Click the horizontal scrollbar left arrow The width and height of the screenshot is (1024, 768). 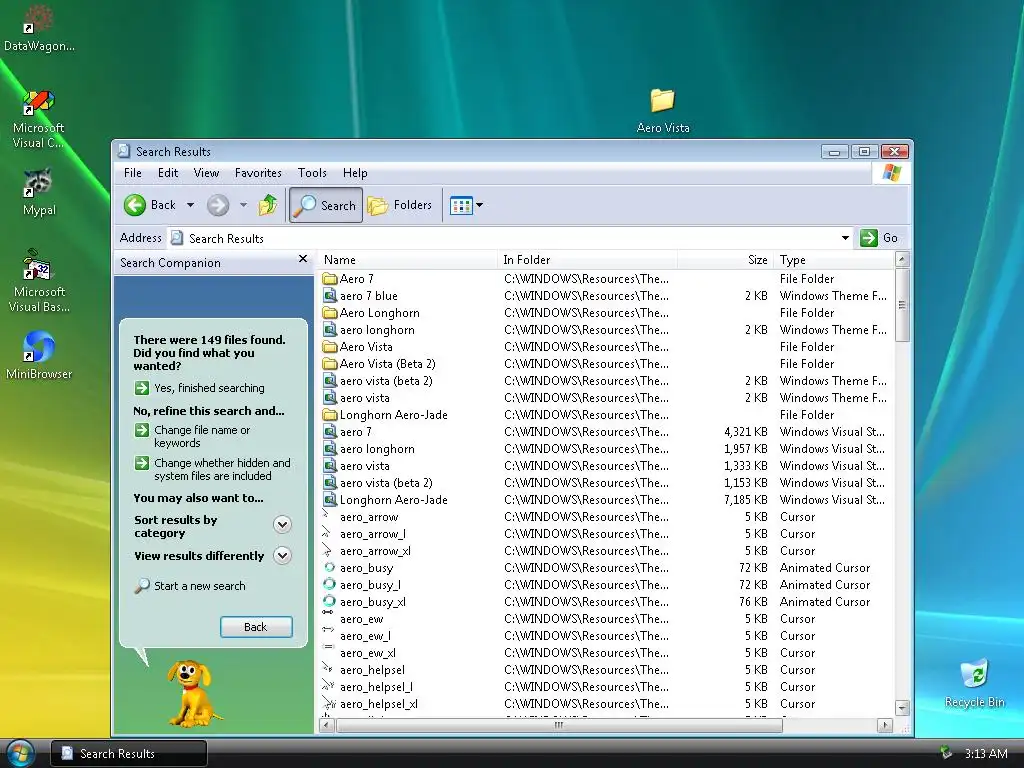[327, 724]
